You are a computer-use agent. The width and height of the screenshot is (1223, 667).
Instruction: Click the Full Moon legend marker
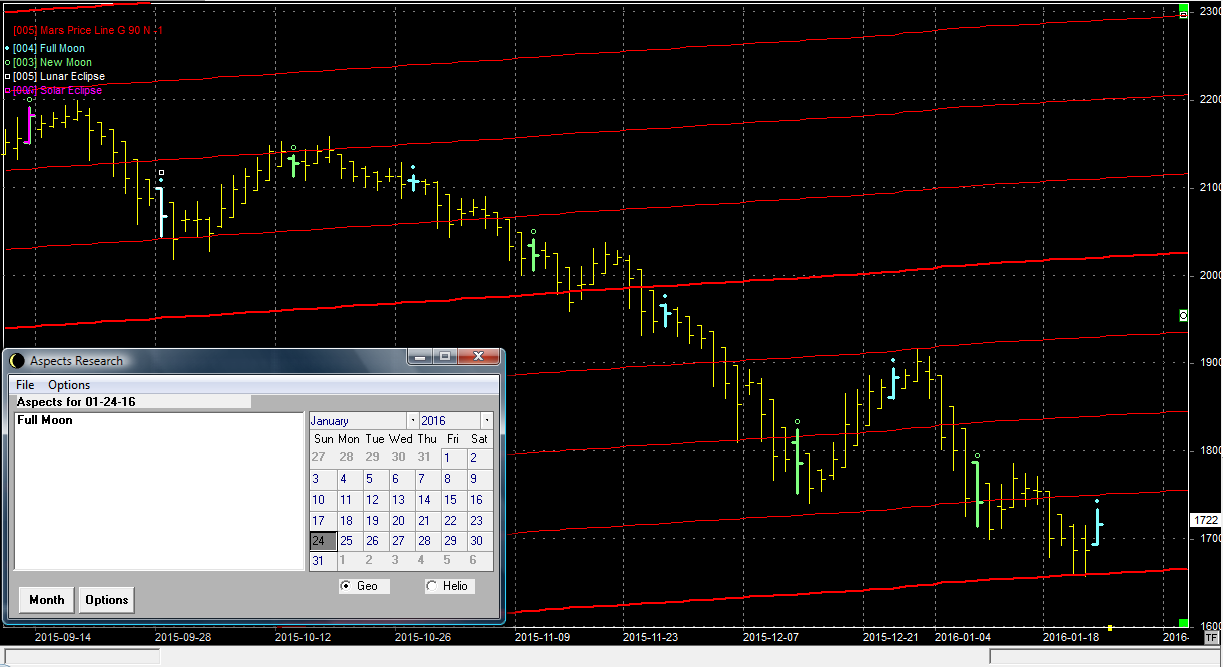tap(7, 48)
